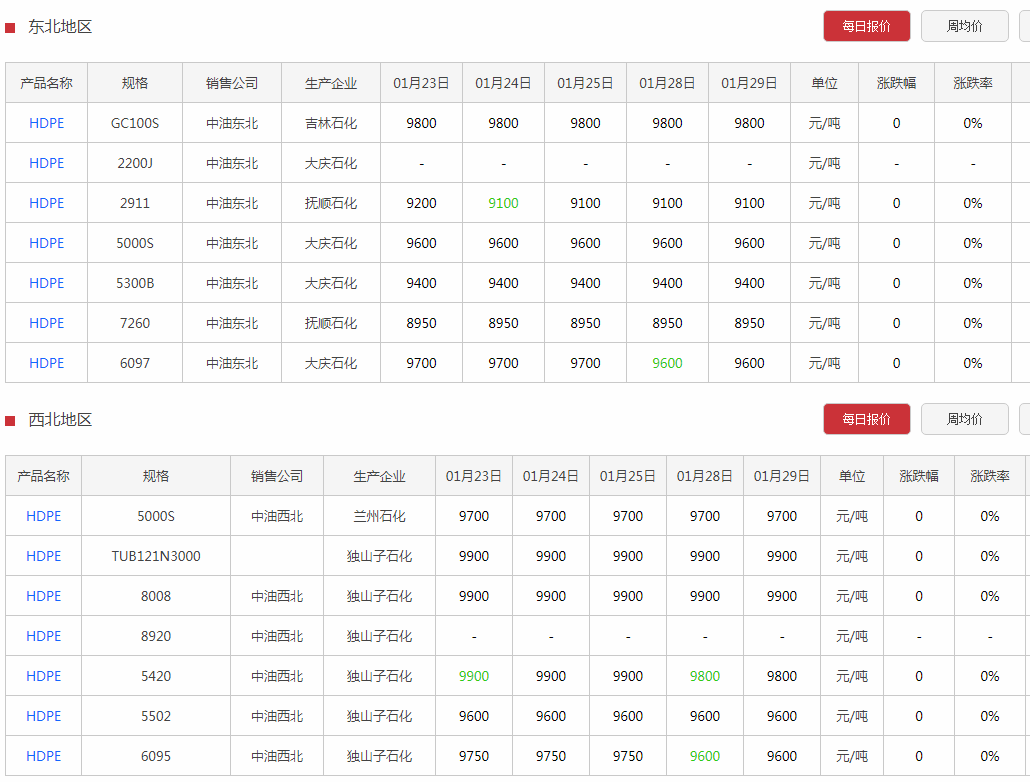Select 每日报价 in the 西北地区 section
The height and width of the screenshot is (782, 1030).
tap(866, 419)
